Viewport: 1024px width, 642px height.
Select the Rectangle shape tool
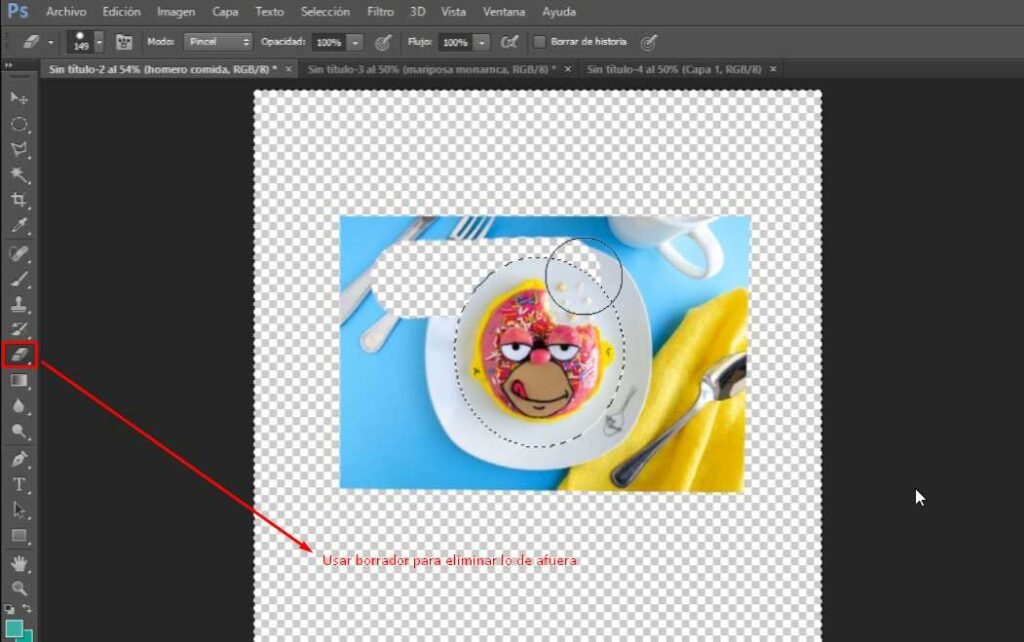click(19, 536)
